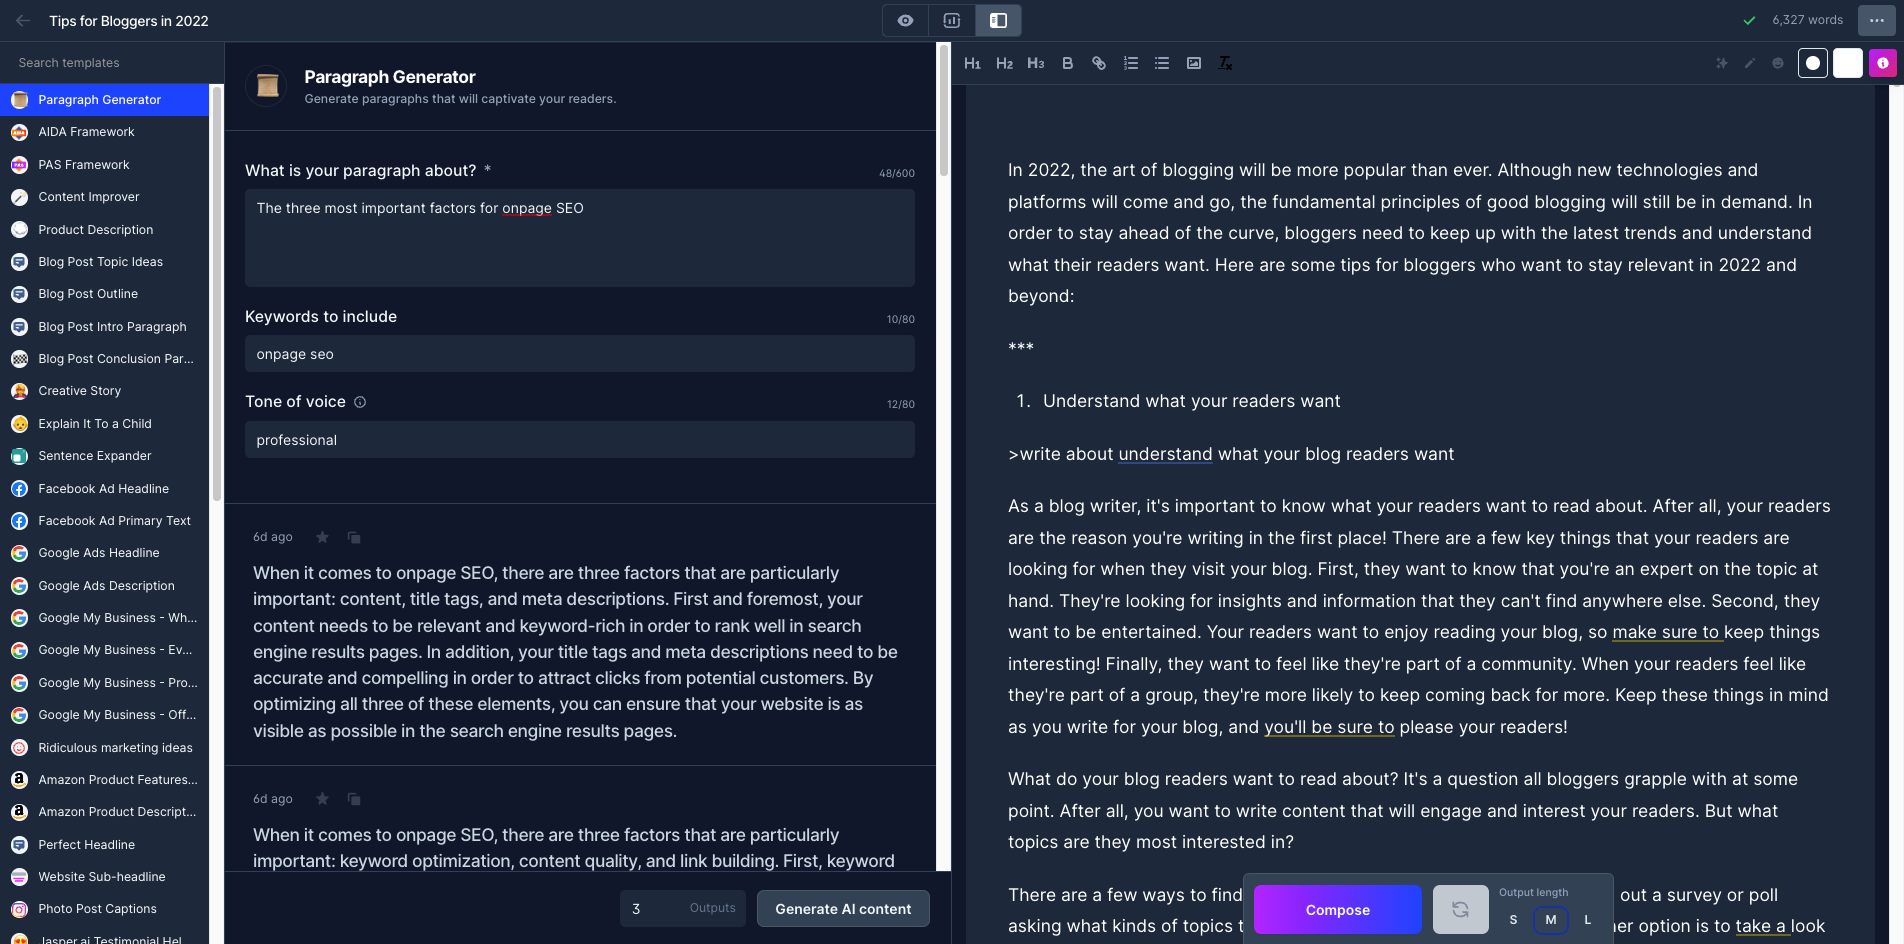
Task: Select Paragraph Generator template
Action: click(x=105, y=100)
